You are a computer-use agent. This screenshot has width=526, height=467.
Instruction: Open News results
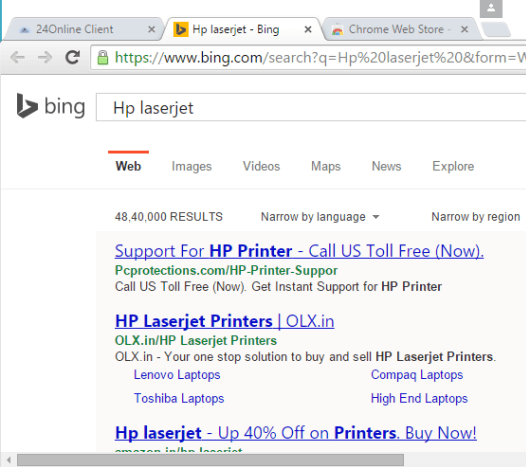pyautogui.click(x=386, y=166)
